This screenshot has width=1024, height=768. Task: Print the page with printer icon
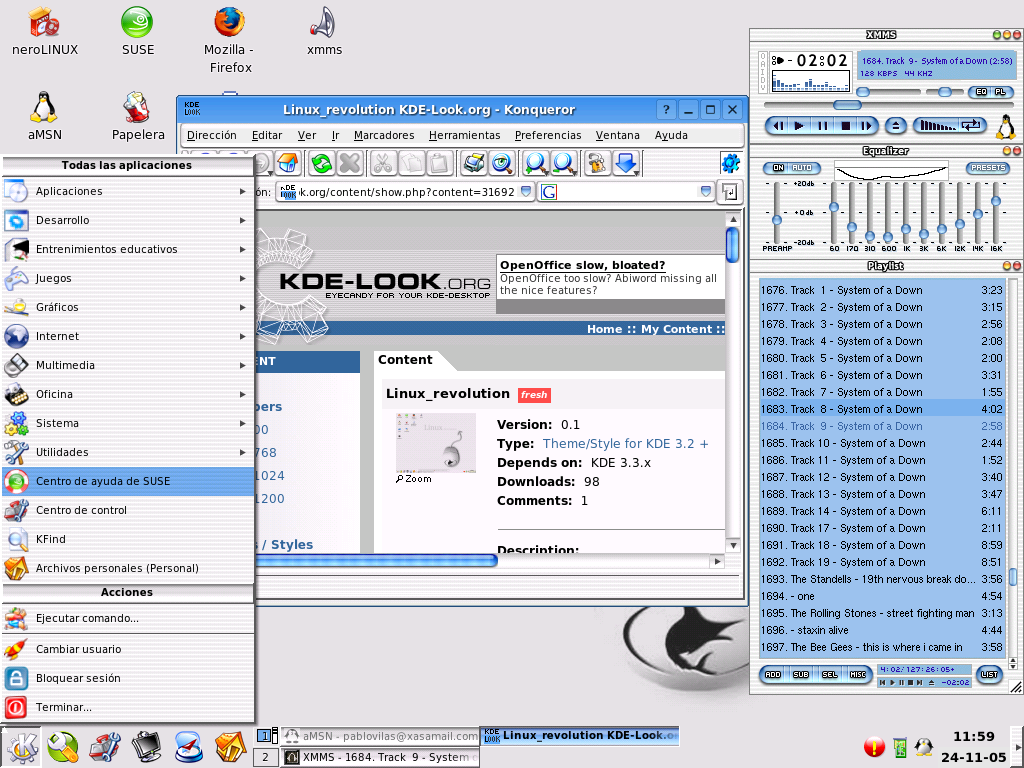click(473, 163)
